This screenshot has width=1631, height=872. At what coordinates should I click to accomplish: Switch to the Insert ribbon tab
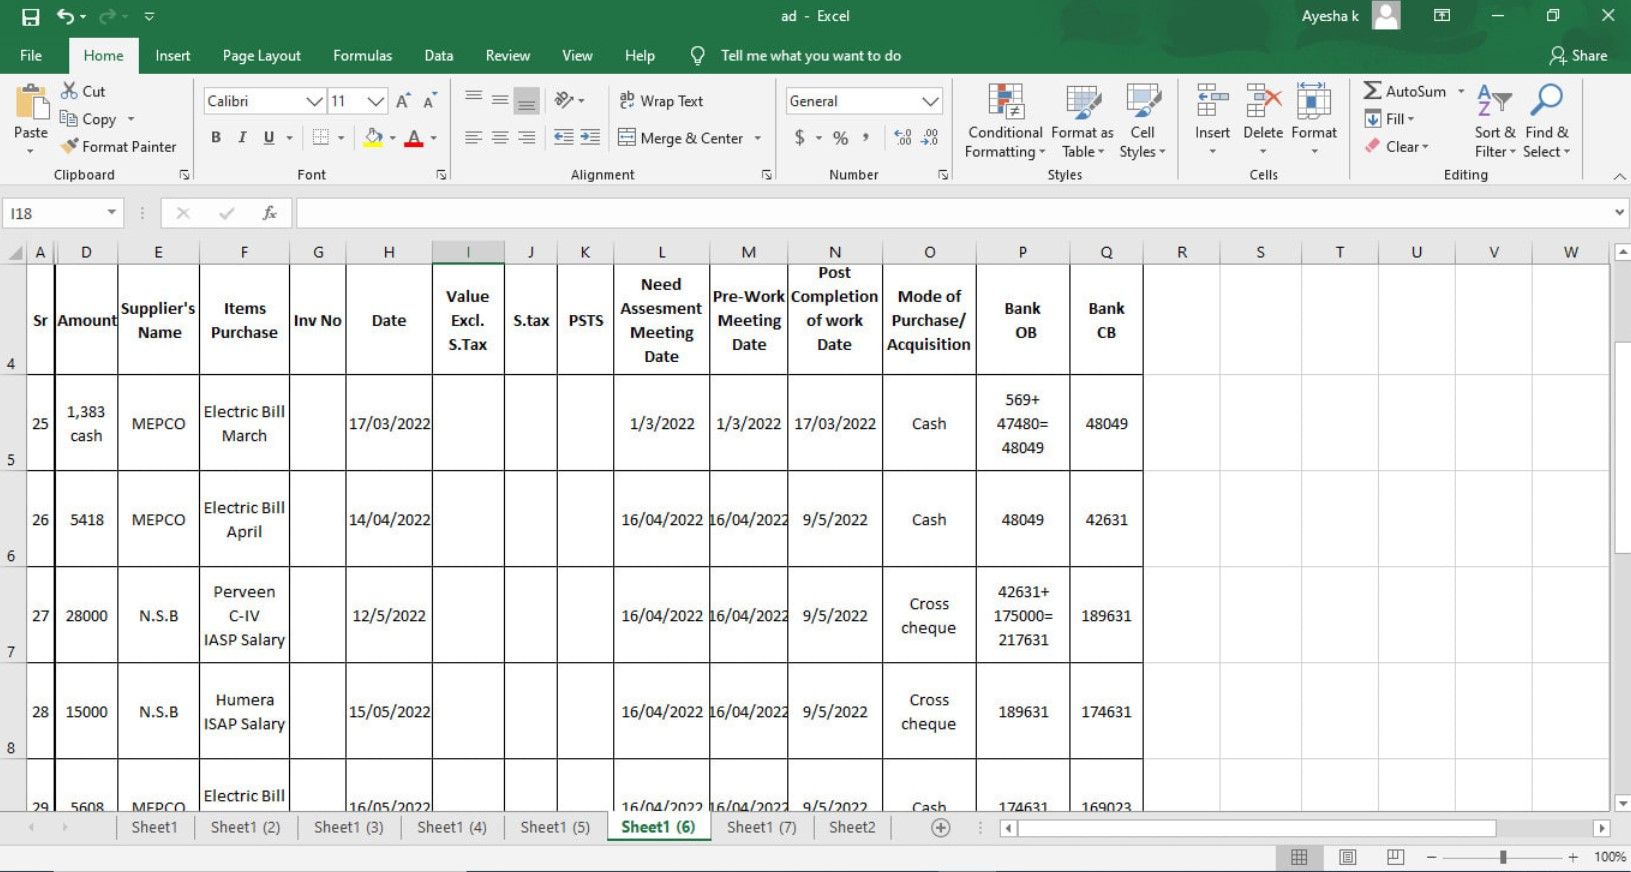click(x=172, y=56)
